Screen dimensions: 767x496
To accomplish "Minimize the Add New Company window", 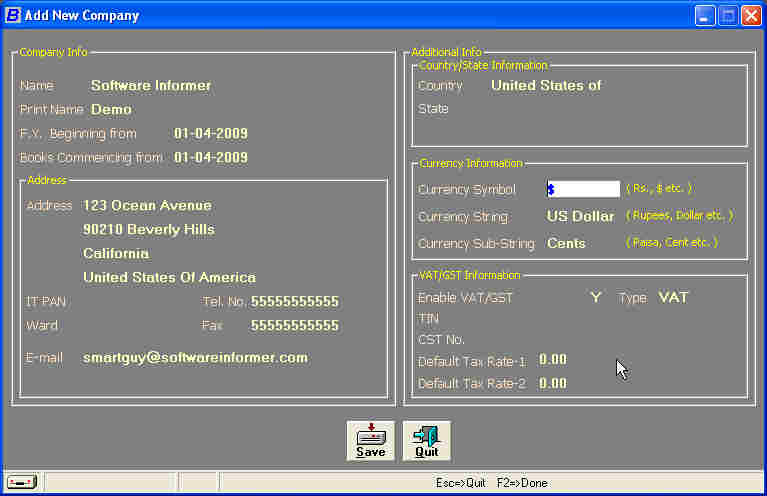I will coord(705,15).
